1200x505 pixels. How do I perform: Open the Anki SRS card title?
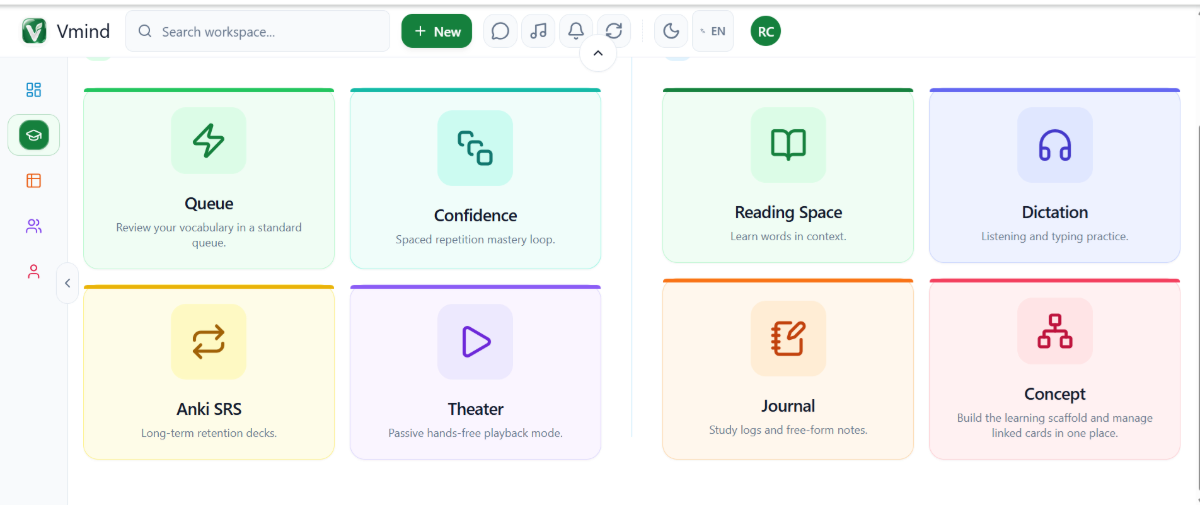point(209,409)
